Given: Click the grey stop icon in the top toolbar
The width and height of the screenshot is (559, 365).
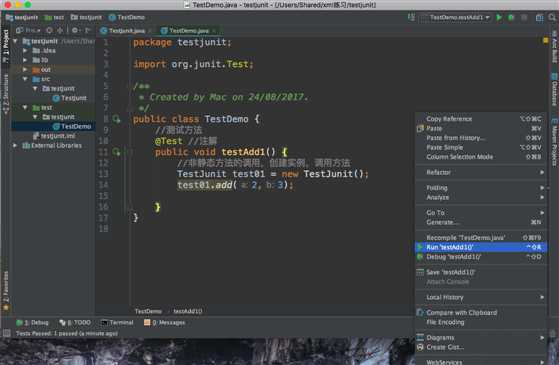Looking at the screenshot, I should (x=524, y=17).
